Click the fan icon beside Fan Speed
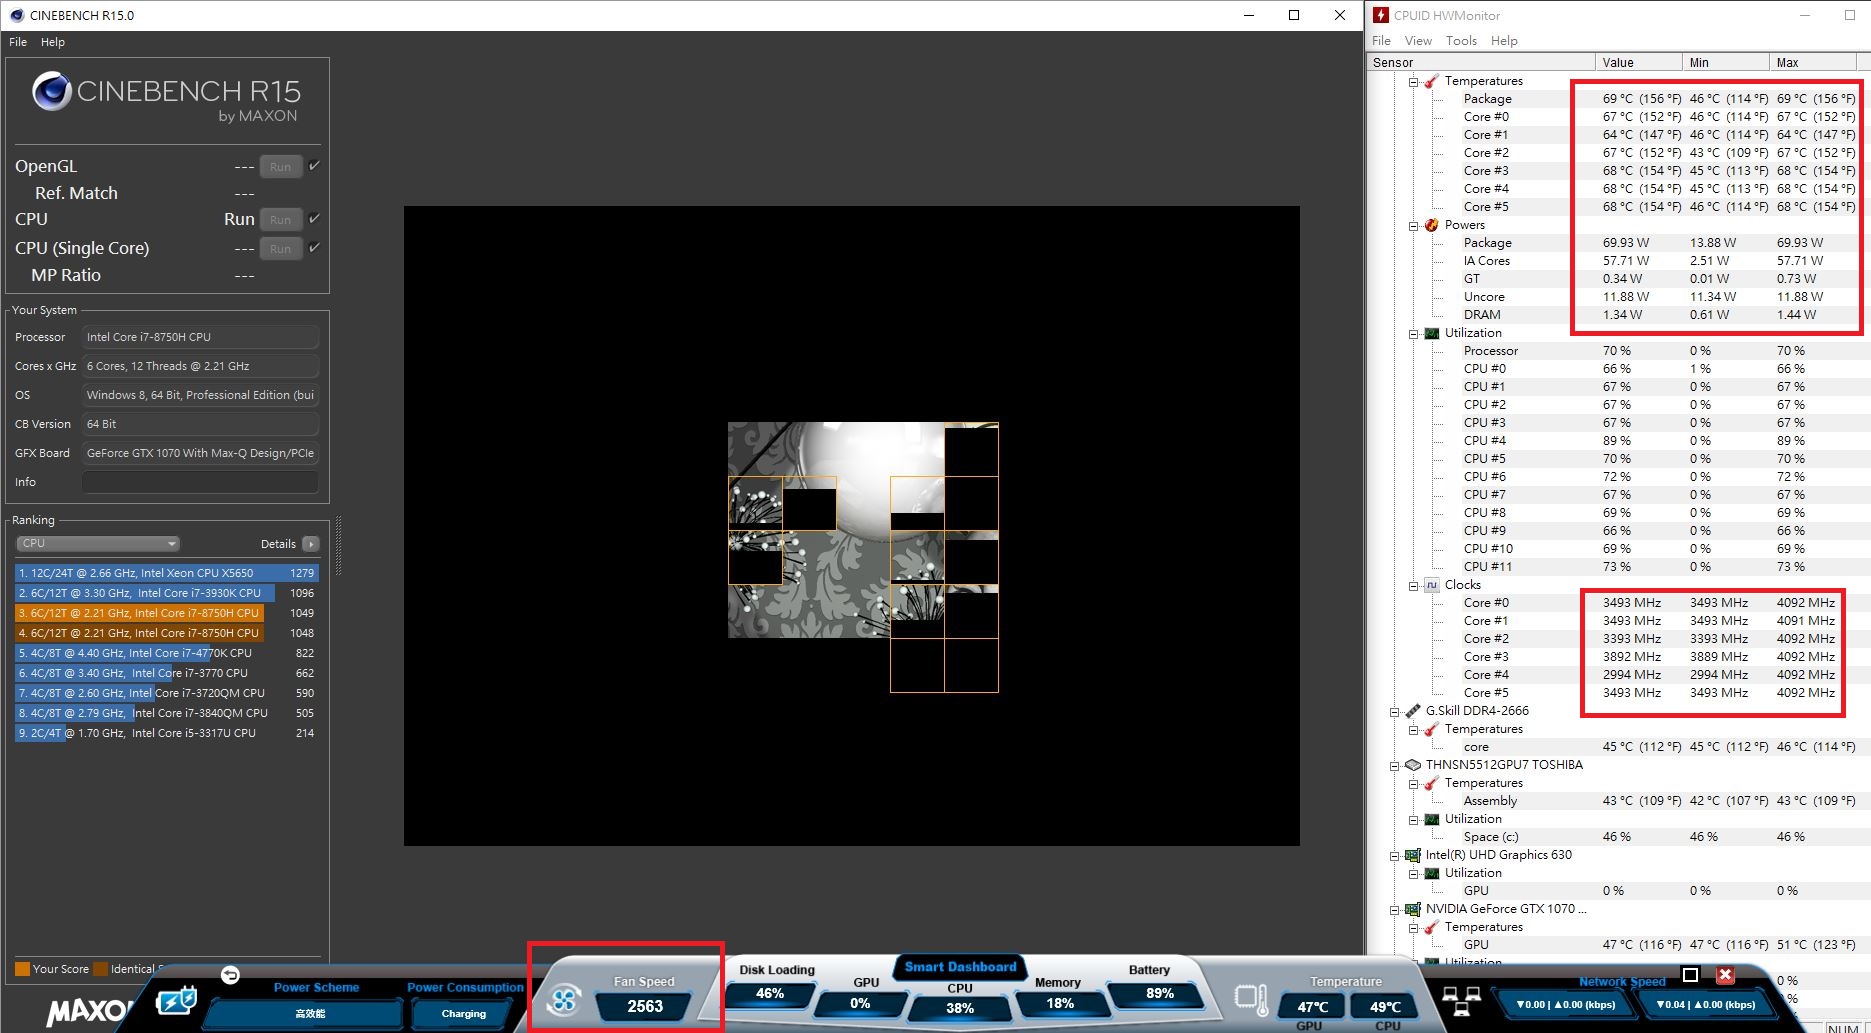 [564, 999]
